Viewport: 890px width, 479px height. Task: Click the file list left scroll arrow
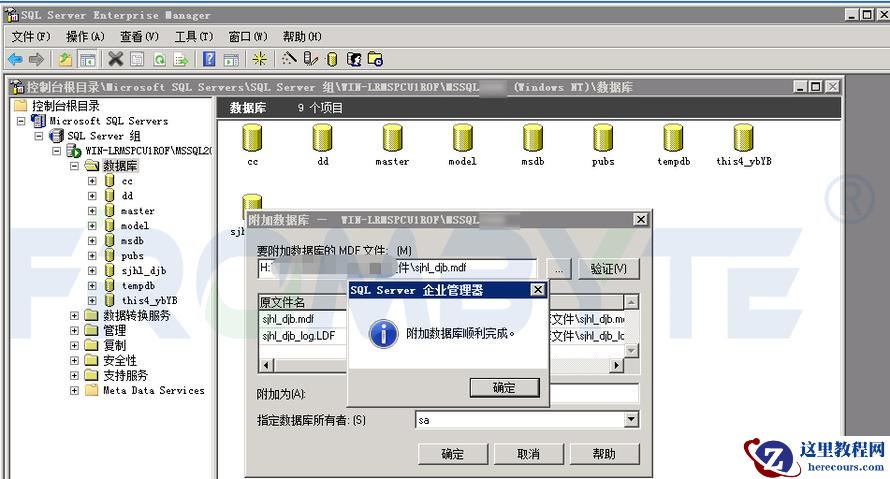pyautogui.click(x=266, y=365)
